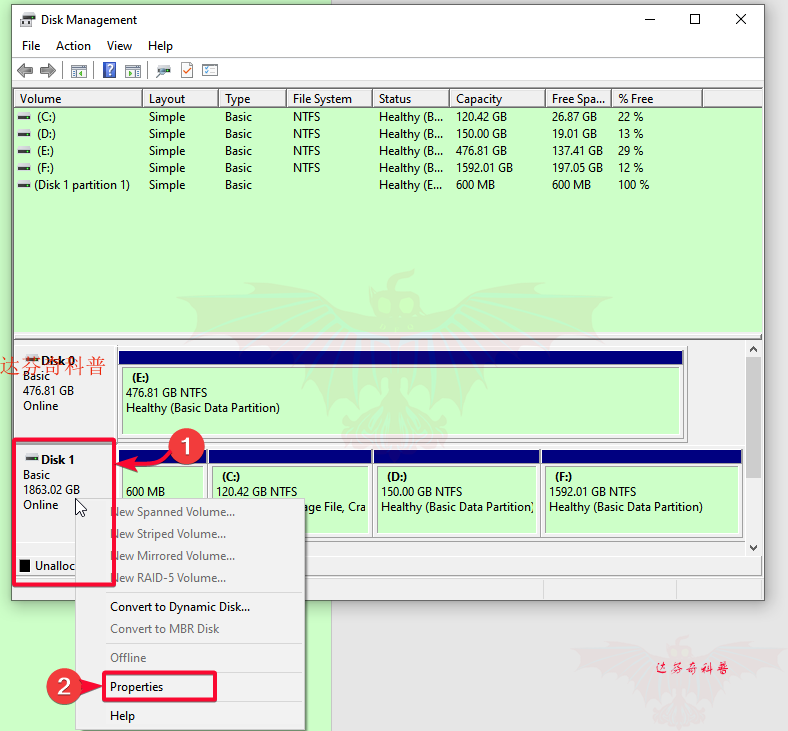Click Help in the context menu
The width and height of the screenshot is (788, 731).
pos(122,716)
